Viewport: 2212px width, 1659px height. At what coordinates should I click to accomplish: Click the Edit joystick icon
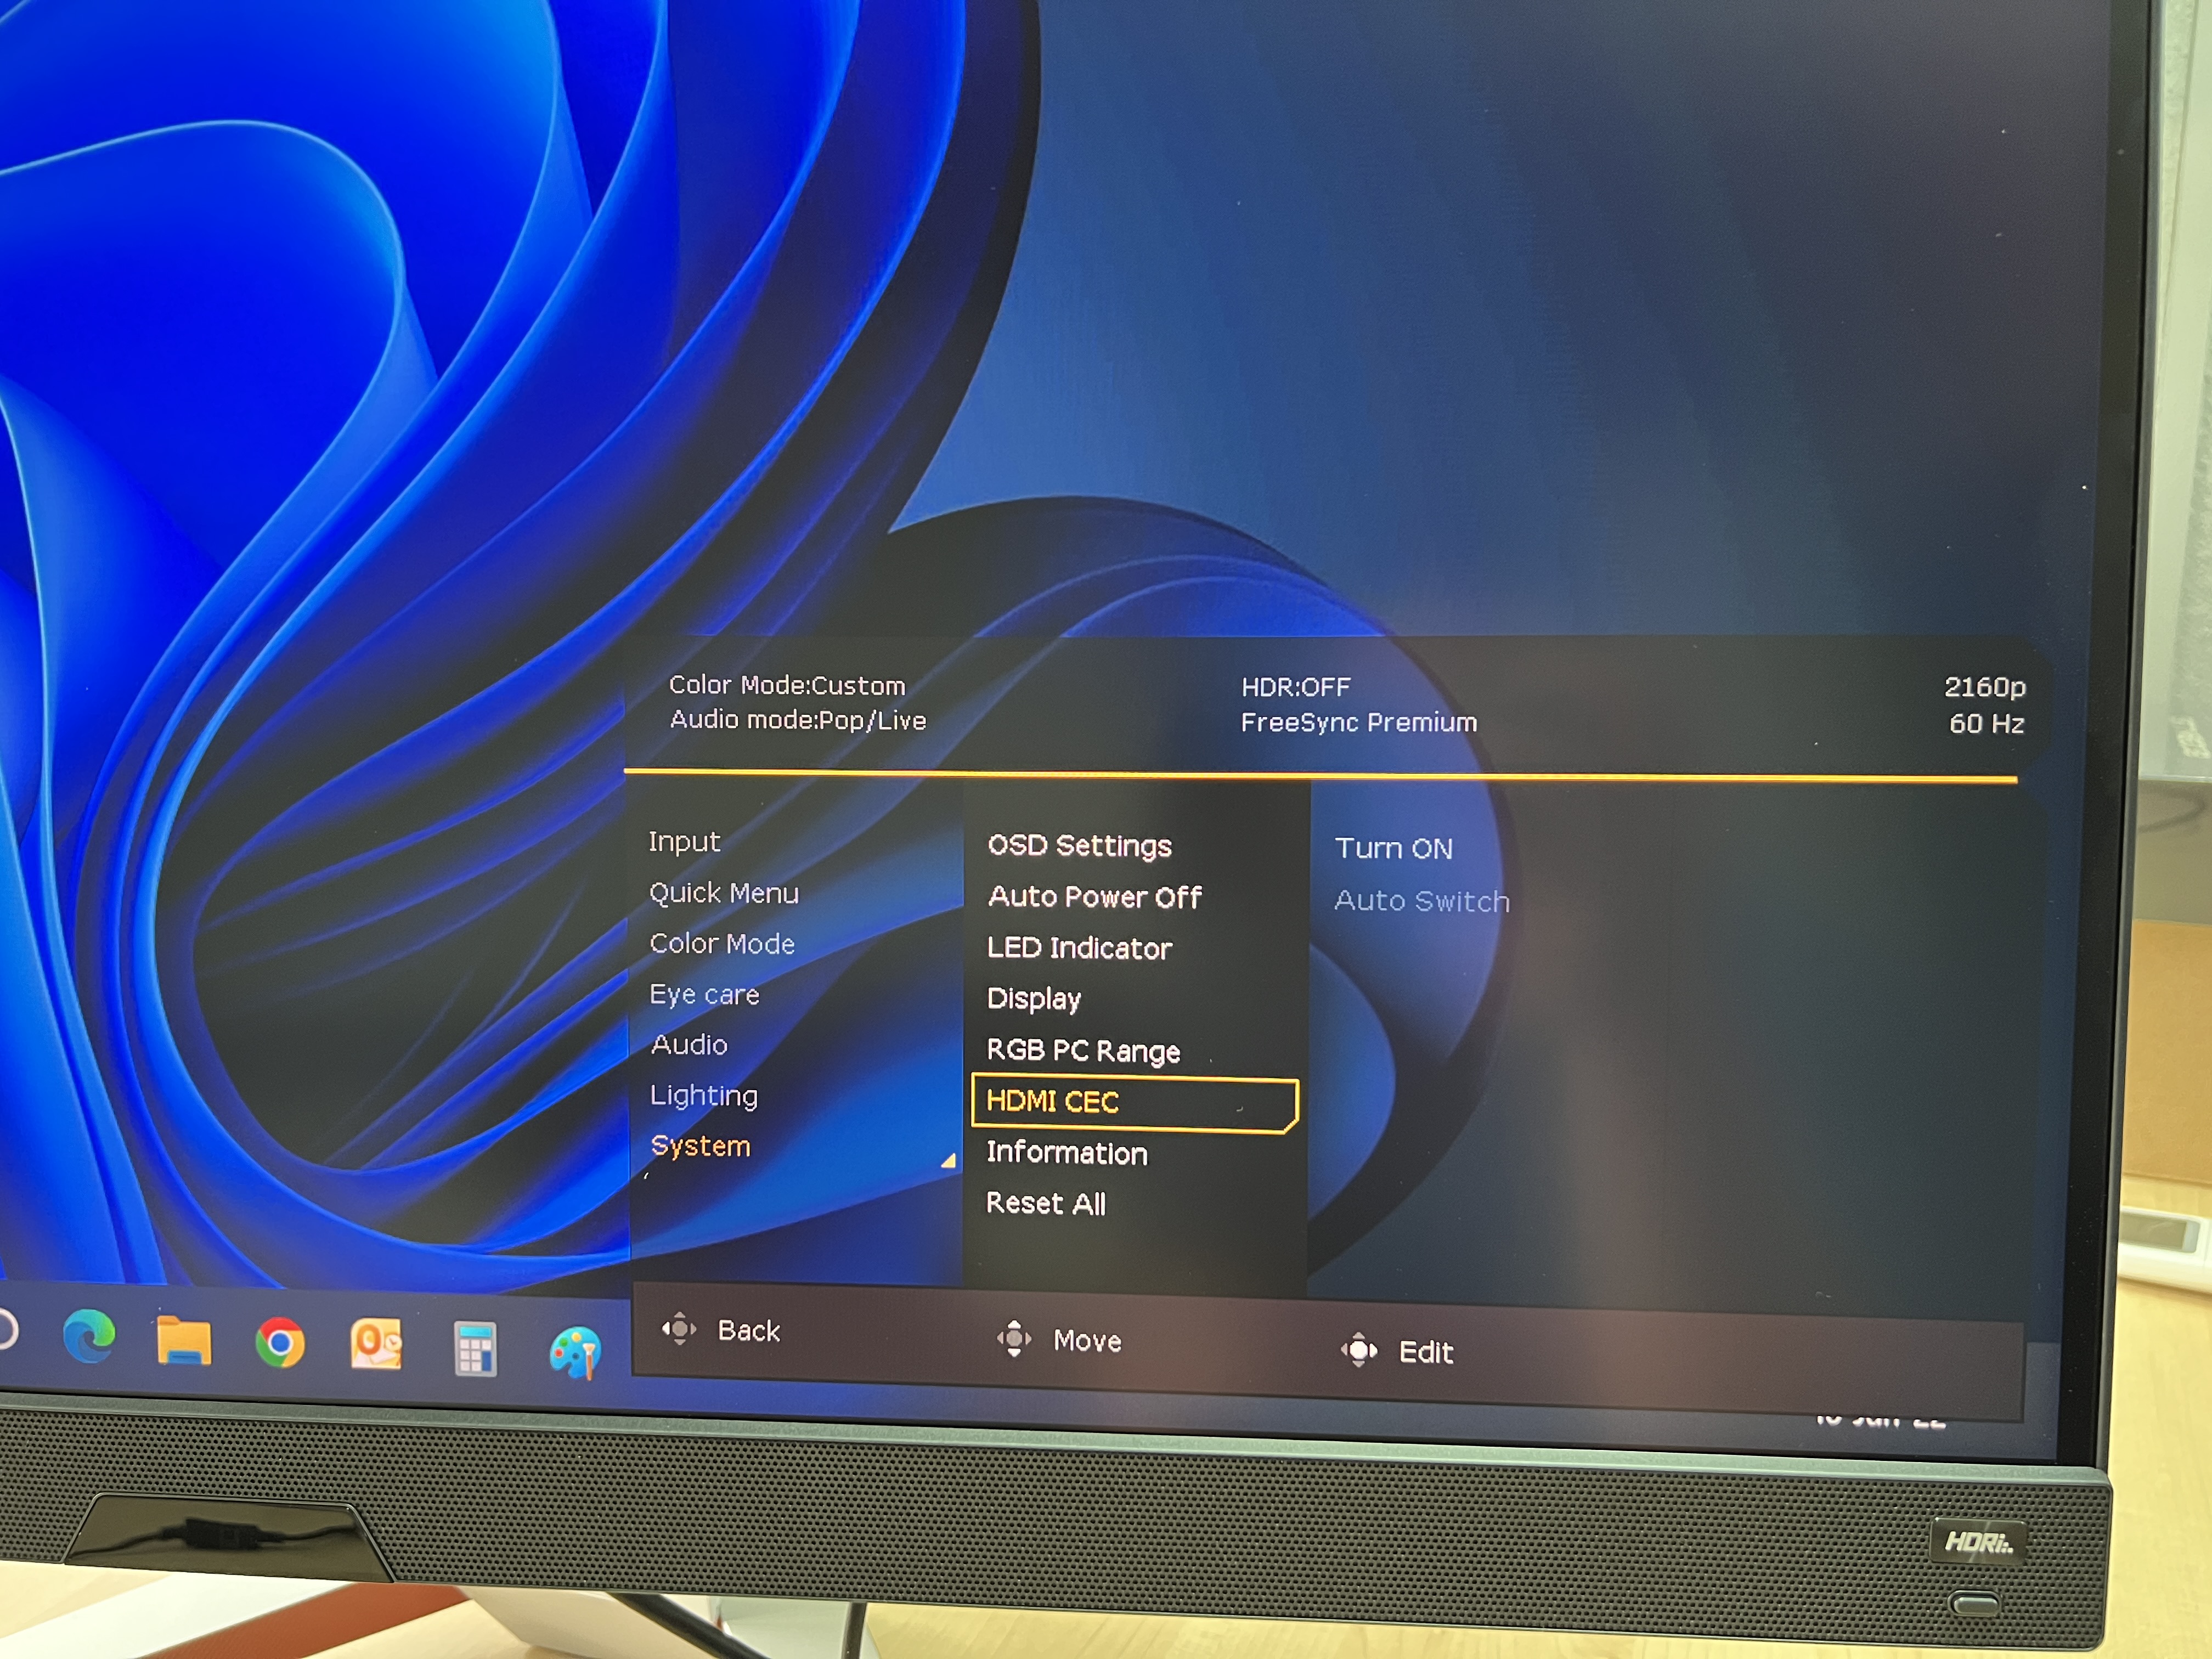(x=1359, y=1350)
